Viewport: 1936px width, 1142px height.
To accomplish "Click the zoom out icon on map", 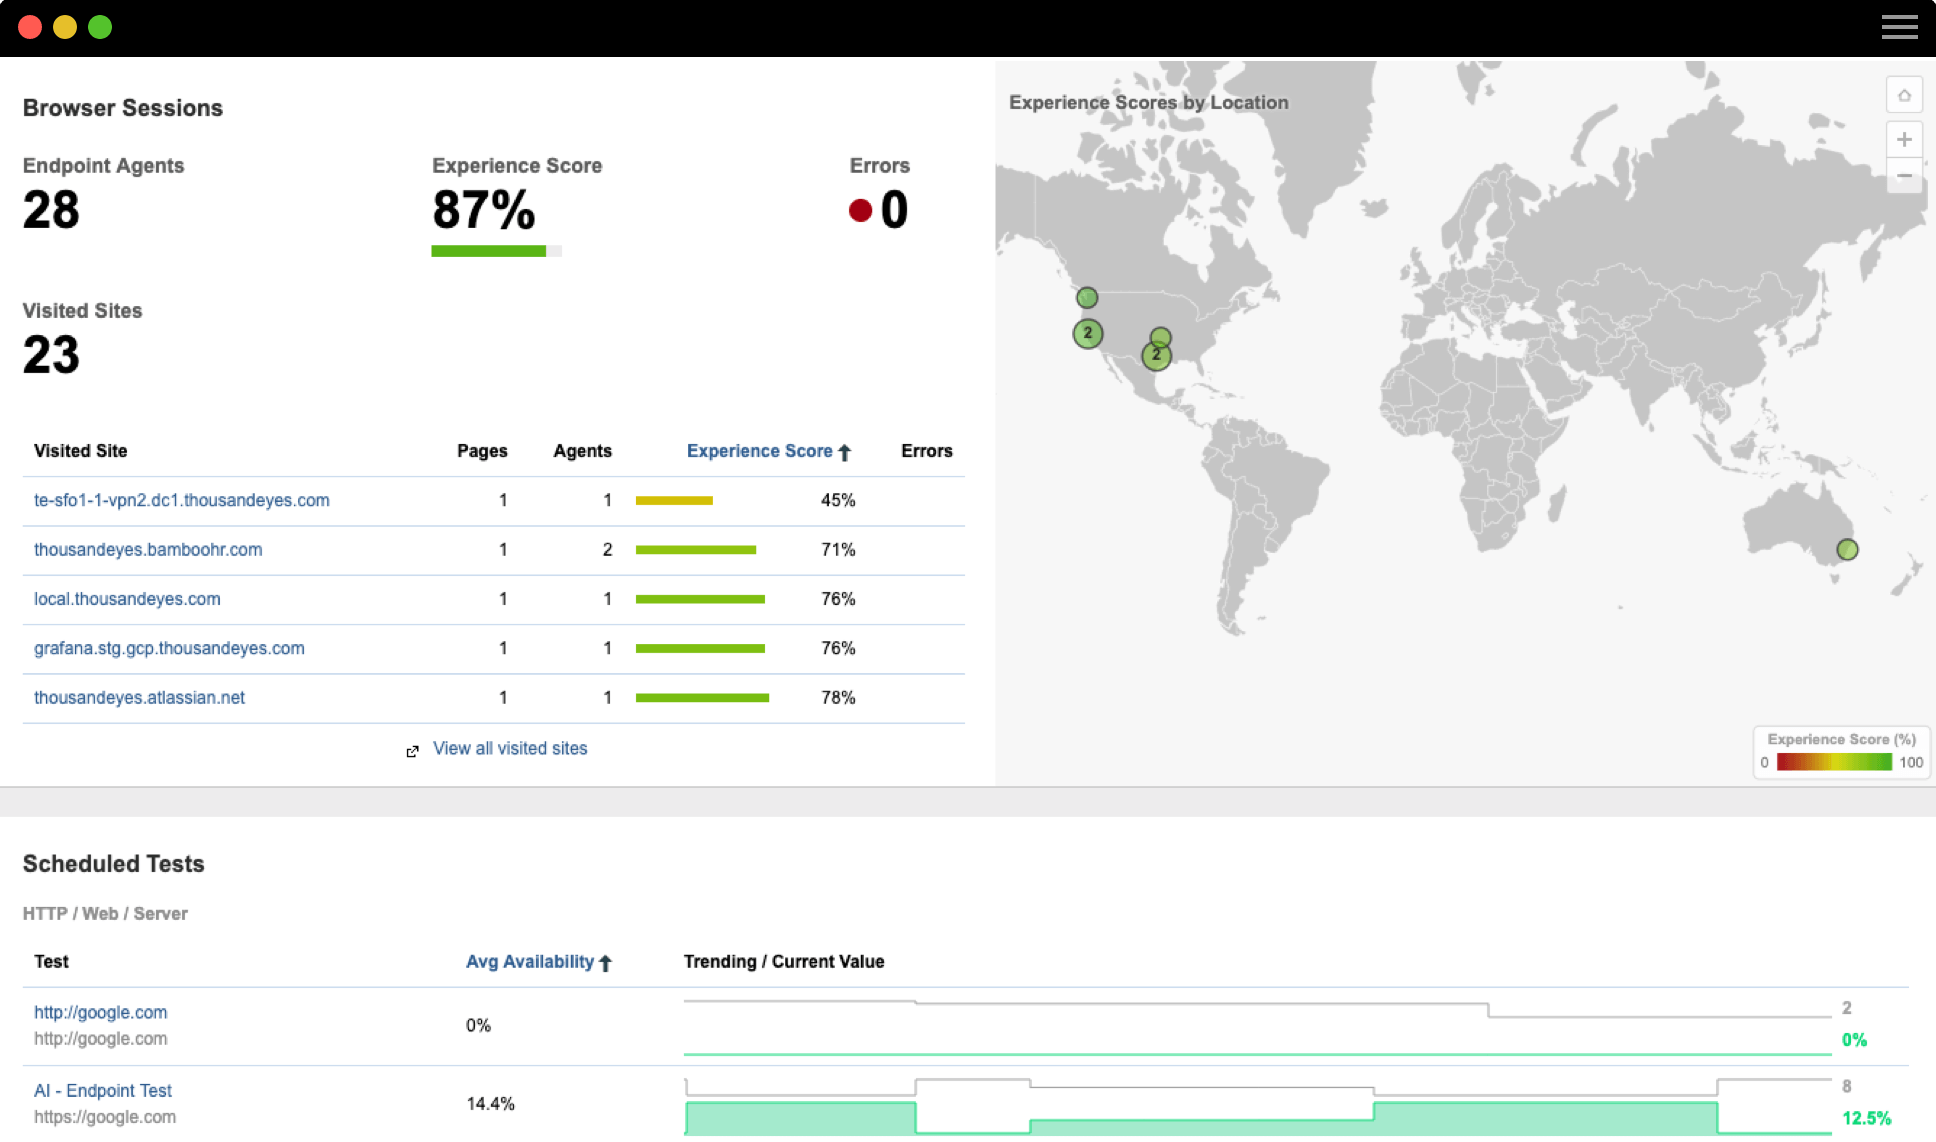I will click(x=1903, y=177).
